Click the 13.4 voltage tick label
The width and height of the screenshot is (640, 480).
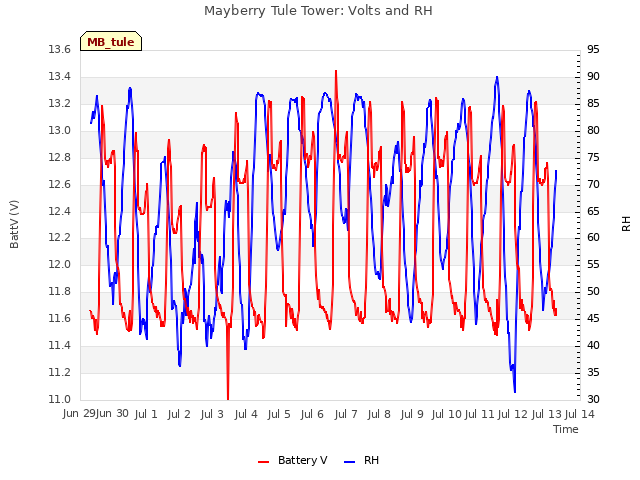60,76
